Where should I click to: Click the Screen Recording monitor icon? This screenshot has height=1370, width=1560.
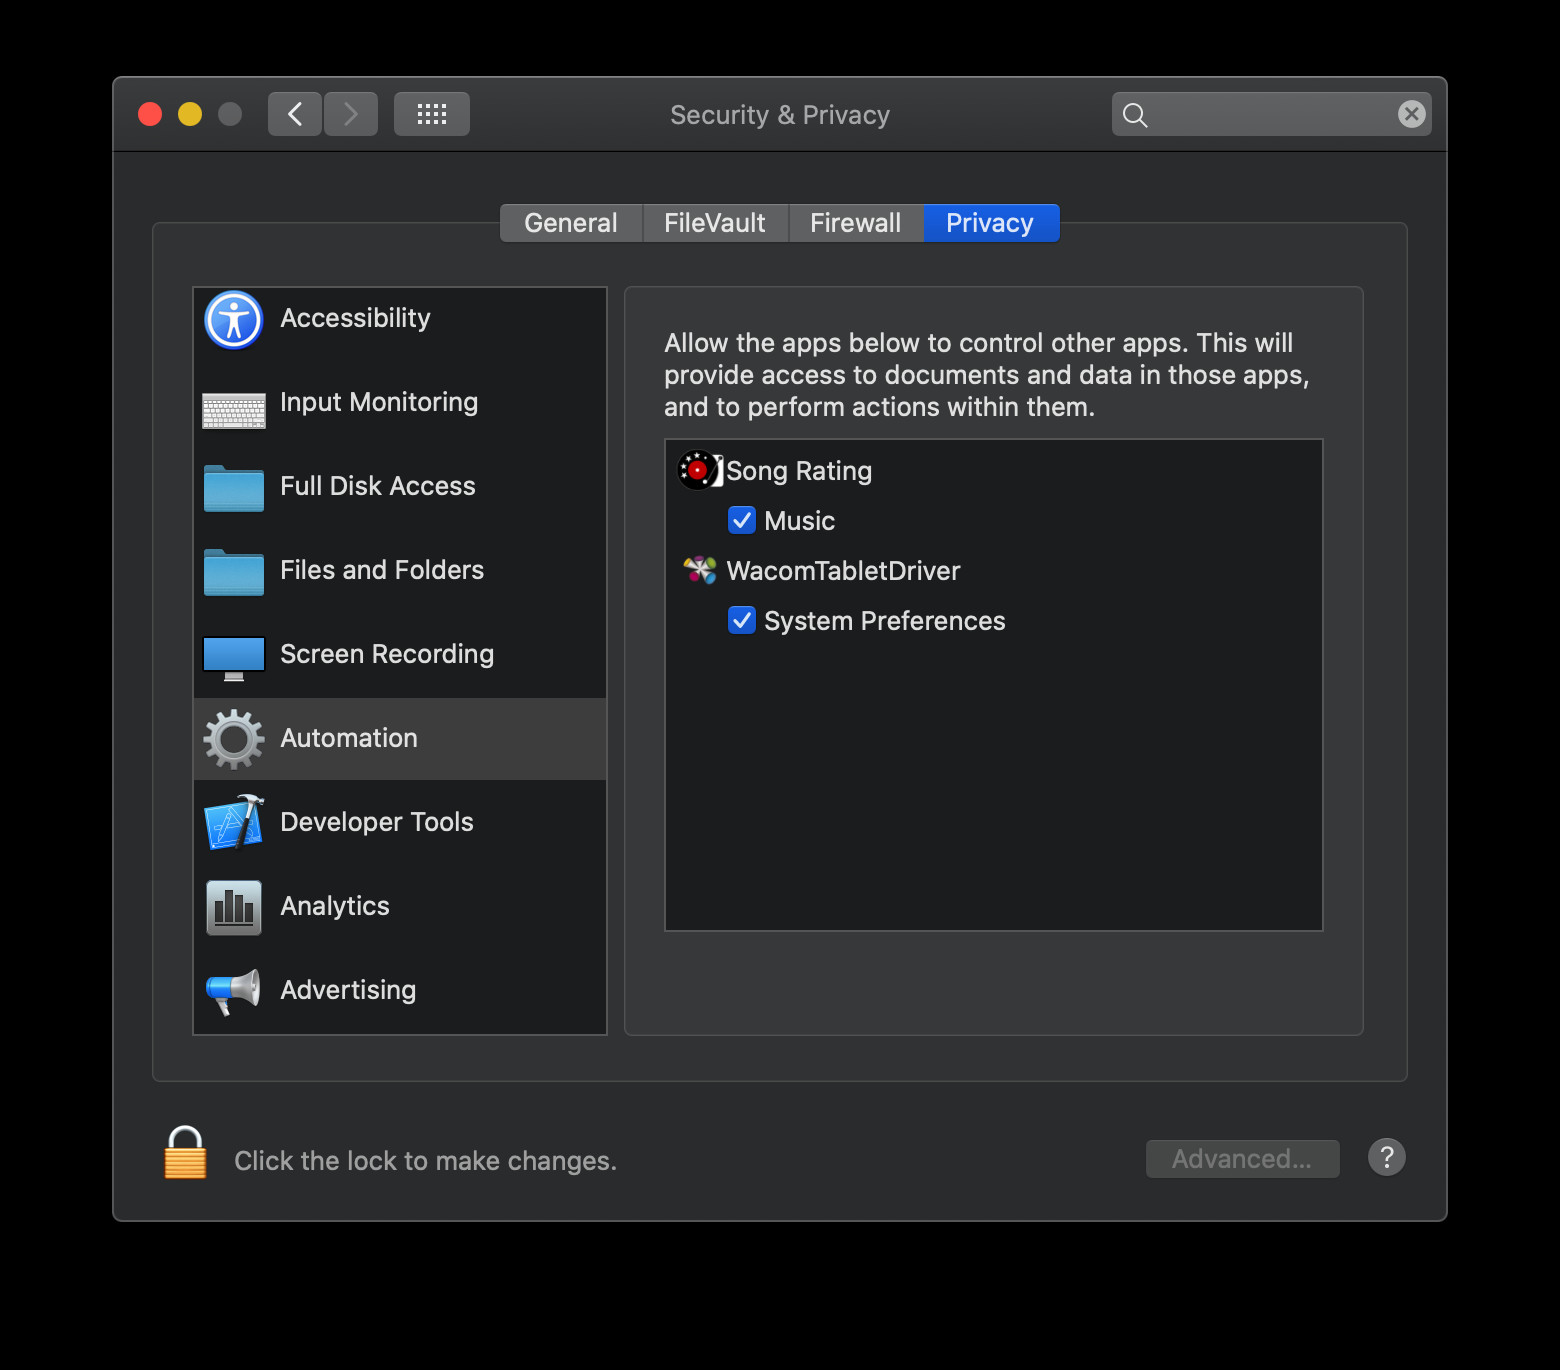click(234, 658)
